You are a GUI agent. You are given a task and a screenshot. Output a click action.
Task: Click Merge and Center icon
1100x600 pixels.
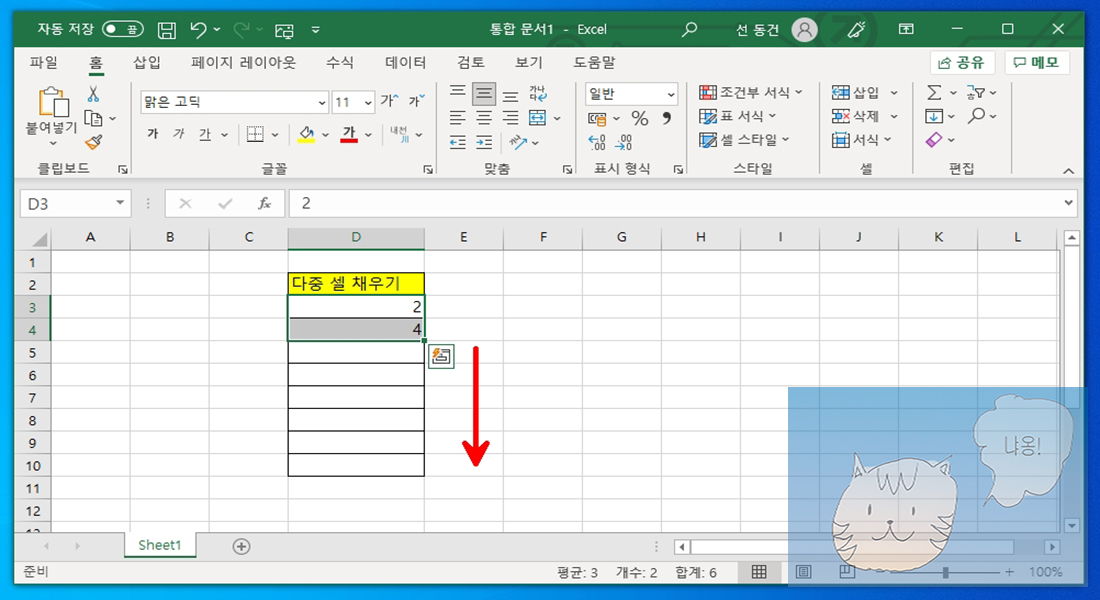point(537,118)
